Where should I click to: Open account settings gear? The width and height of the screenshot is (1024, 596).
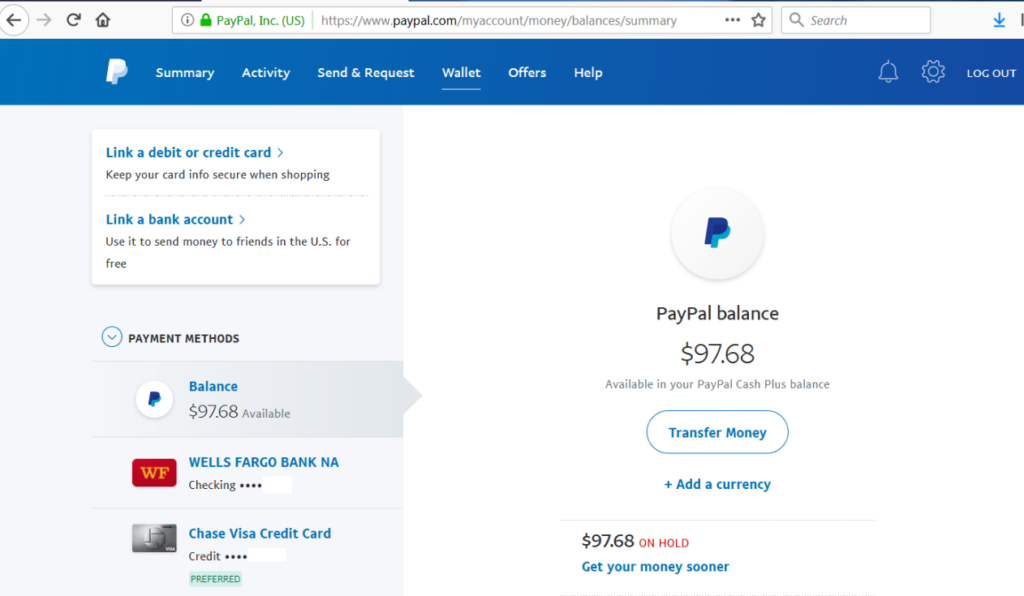[933, 72]
